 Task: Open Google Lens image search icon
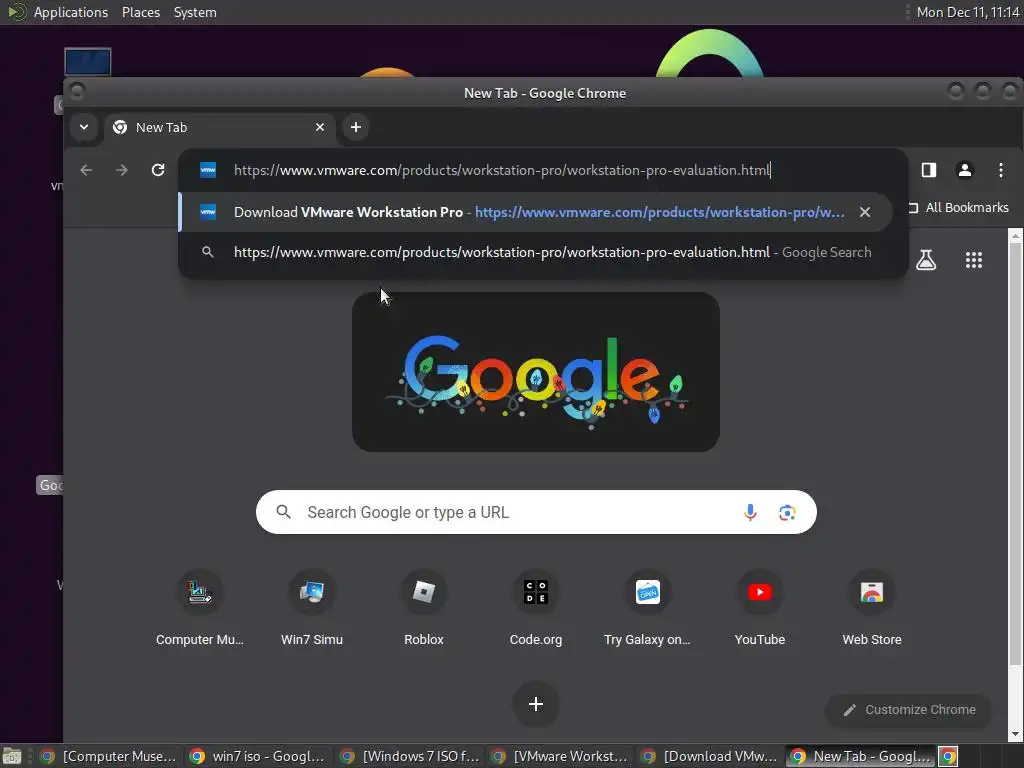point(787,513)
